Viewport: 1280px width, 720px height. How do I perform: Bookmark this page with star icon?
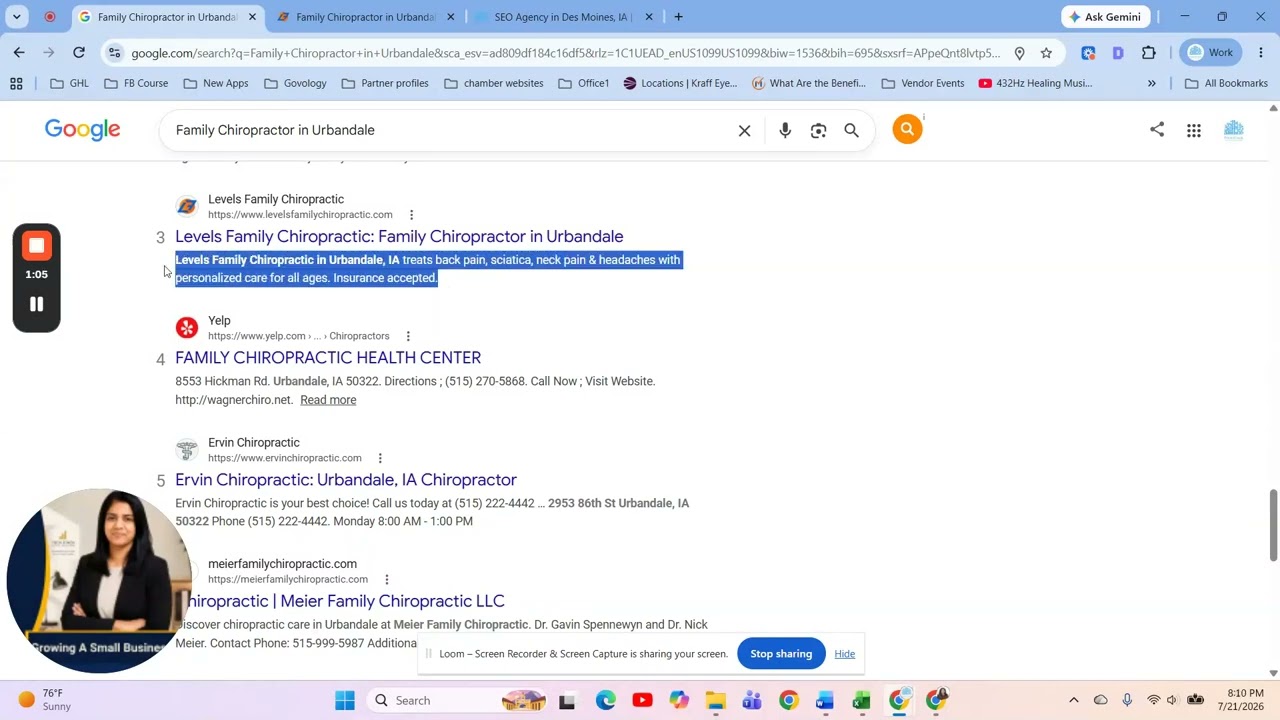pos(1046,53)
